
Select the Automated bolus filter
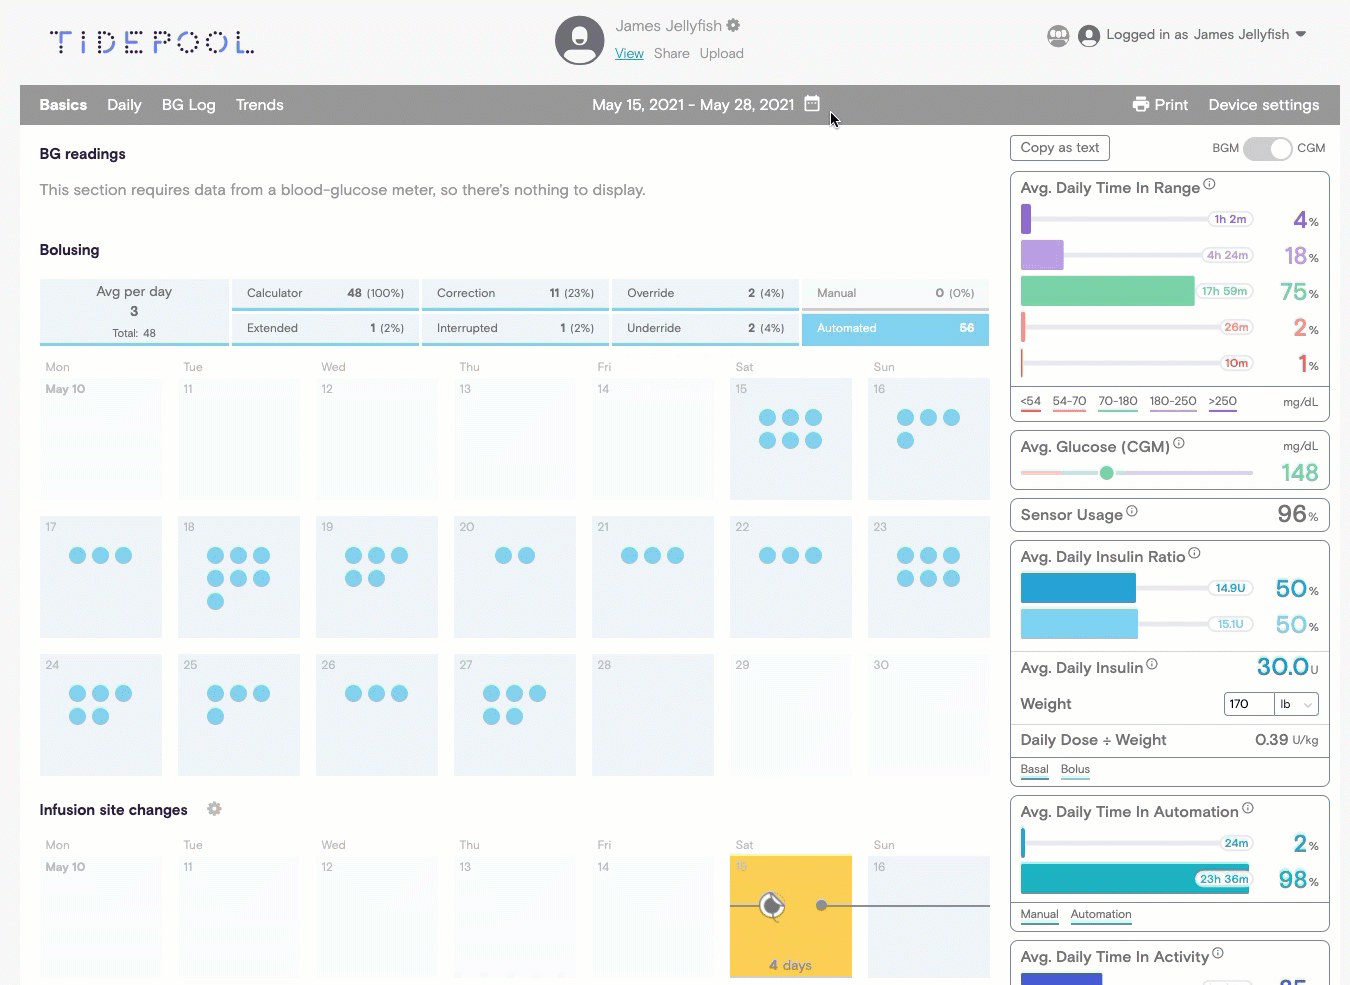point(895,329)
